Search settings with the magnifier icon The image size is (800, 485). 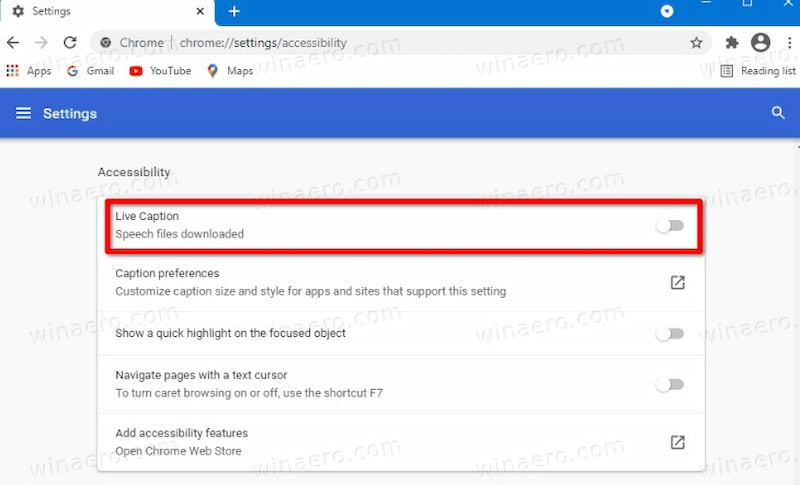point(778,113)
